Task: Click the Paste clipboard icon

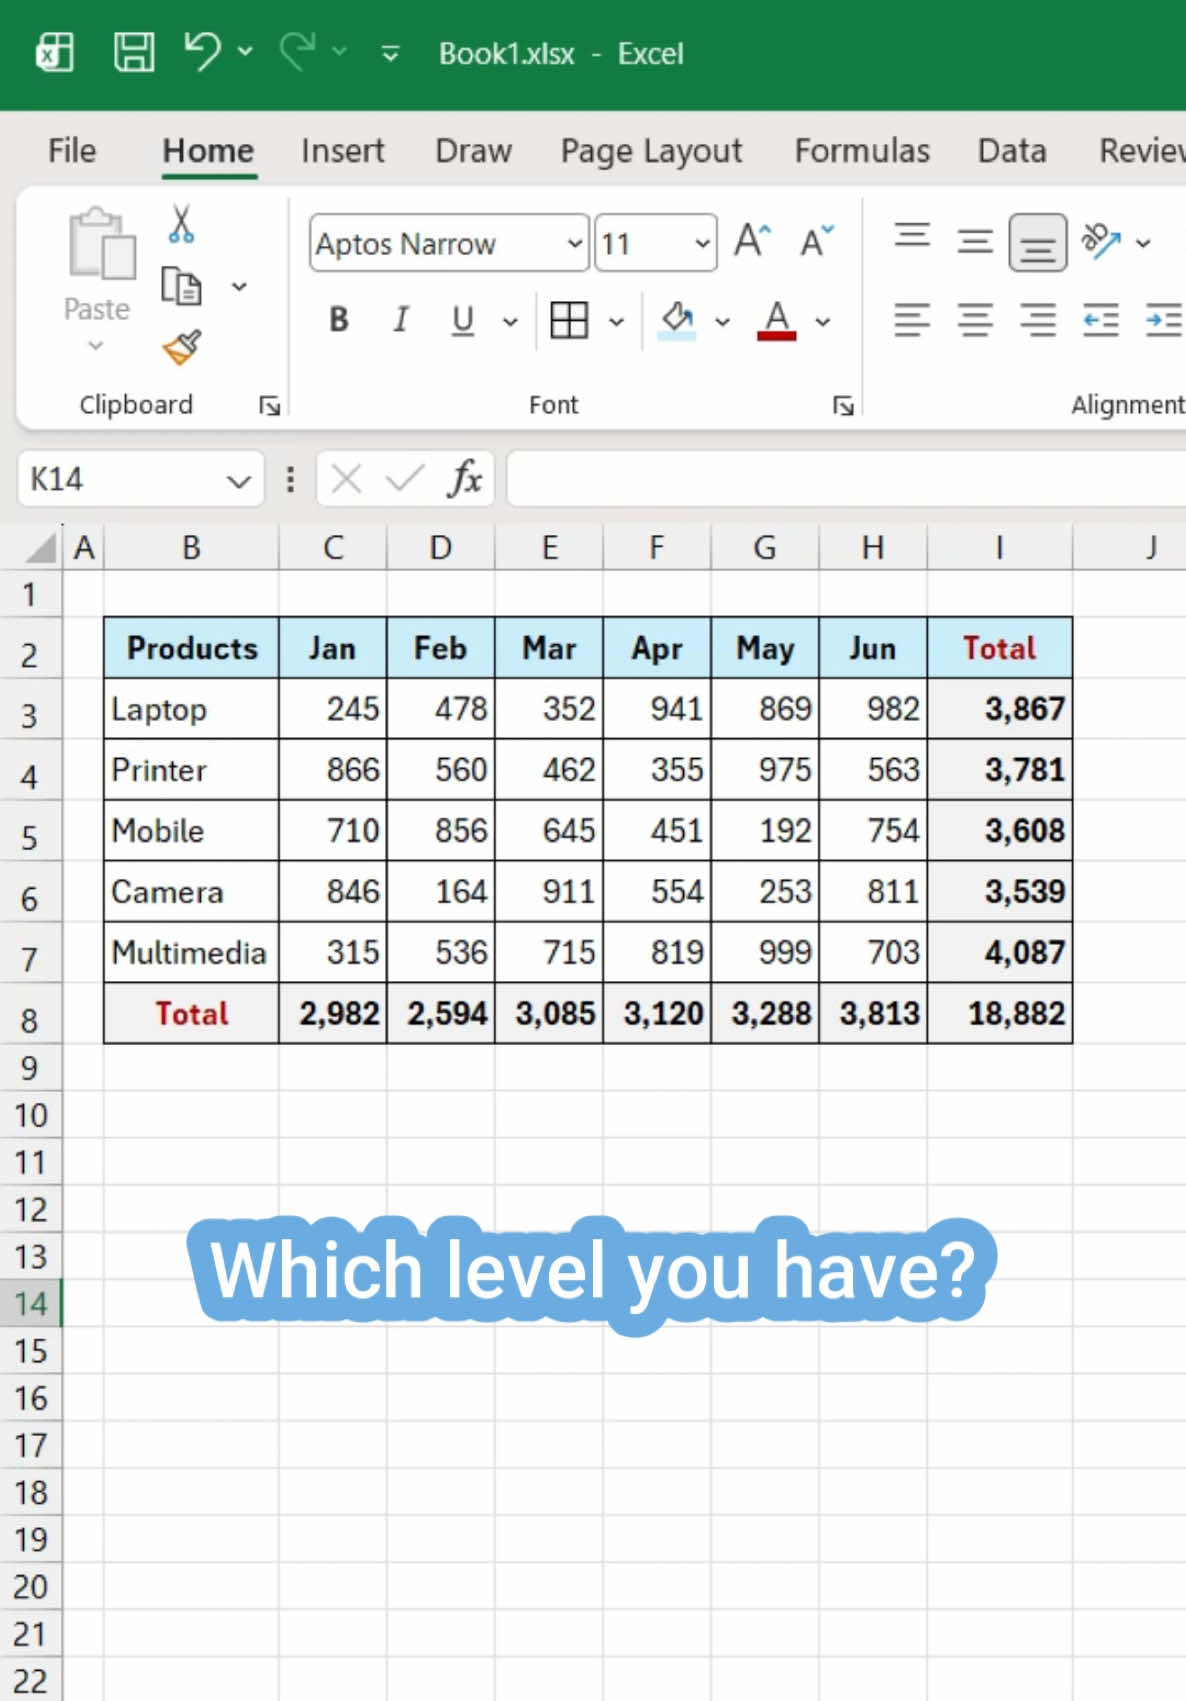Action: (101, 243)
